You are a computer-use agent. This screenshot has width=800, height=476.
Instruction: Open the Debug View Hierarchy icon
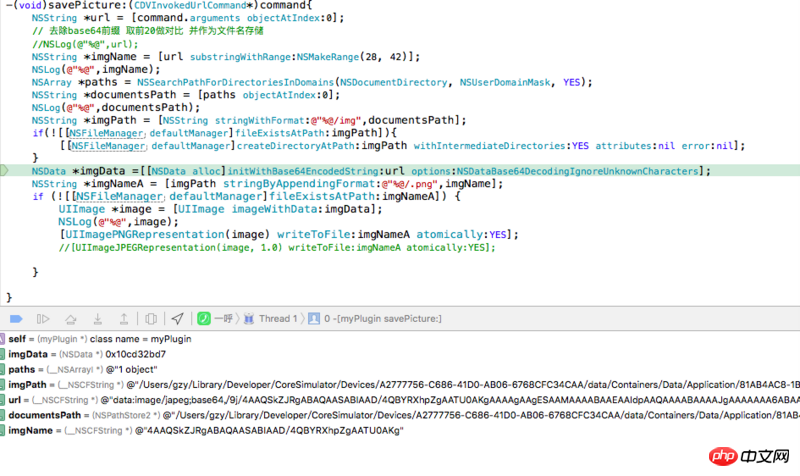tap(150, 318)
